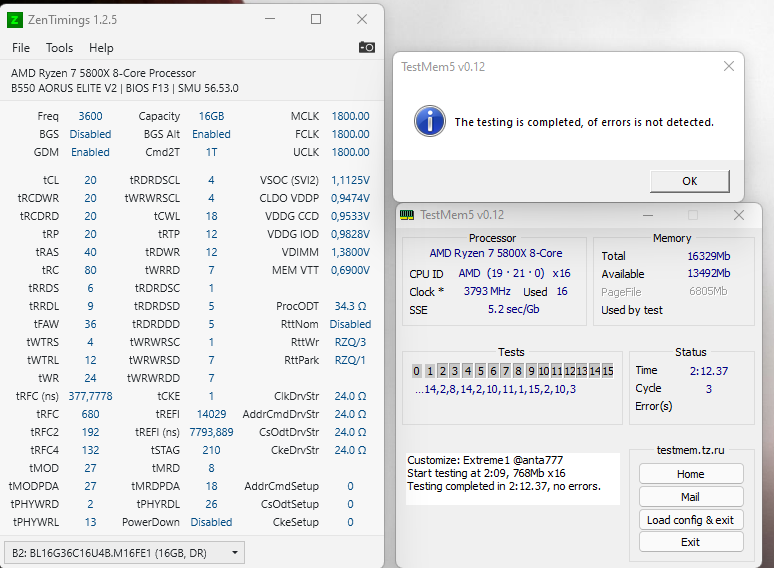The image size is (774, 568).
Task: Close the TestMem5 main window
Action: click(x=738, y=215)
